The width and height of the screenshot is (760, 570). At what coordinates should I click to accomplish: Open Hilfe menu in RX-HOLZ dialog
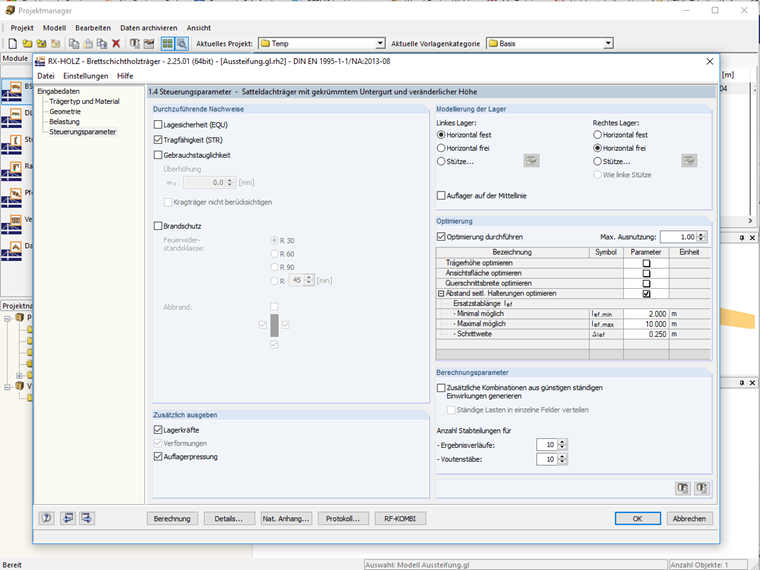point(125,76)
